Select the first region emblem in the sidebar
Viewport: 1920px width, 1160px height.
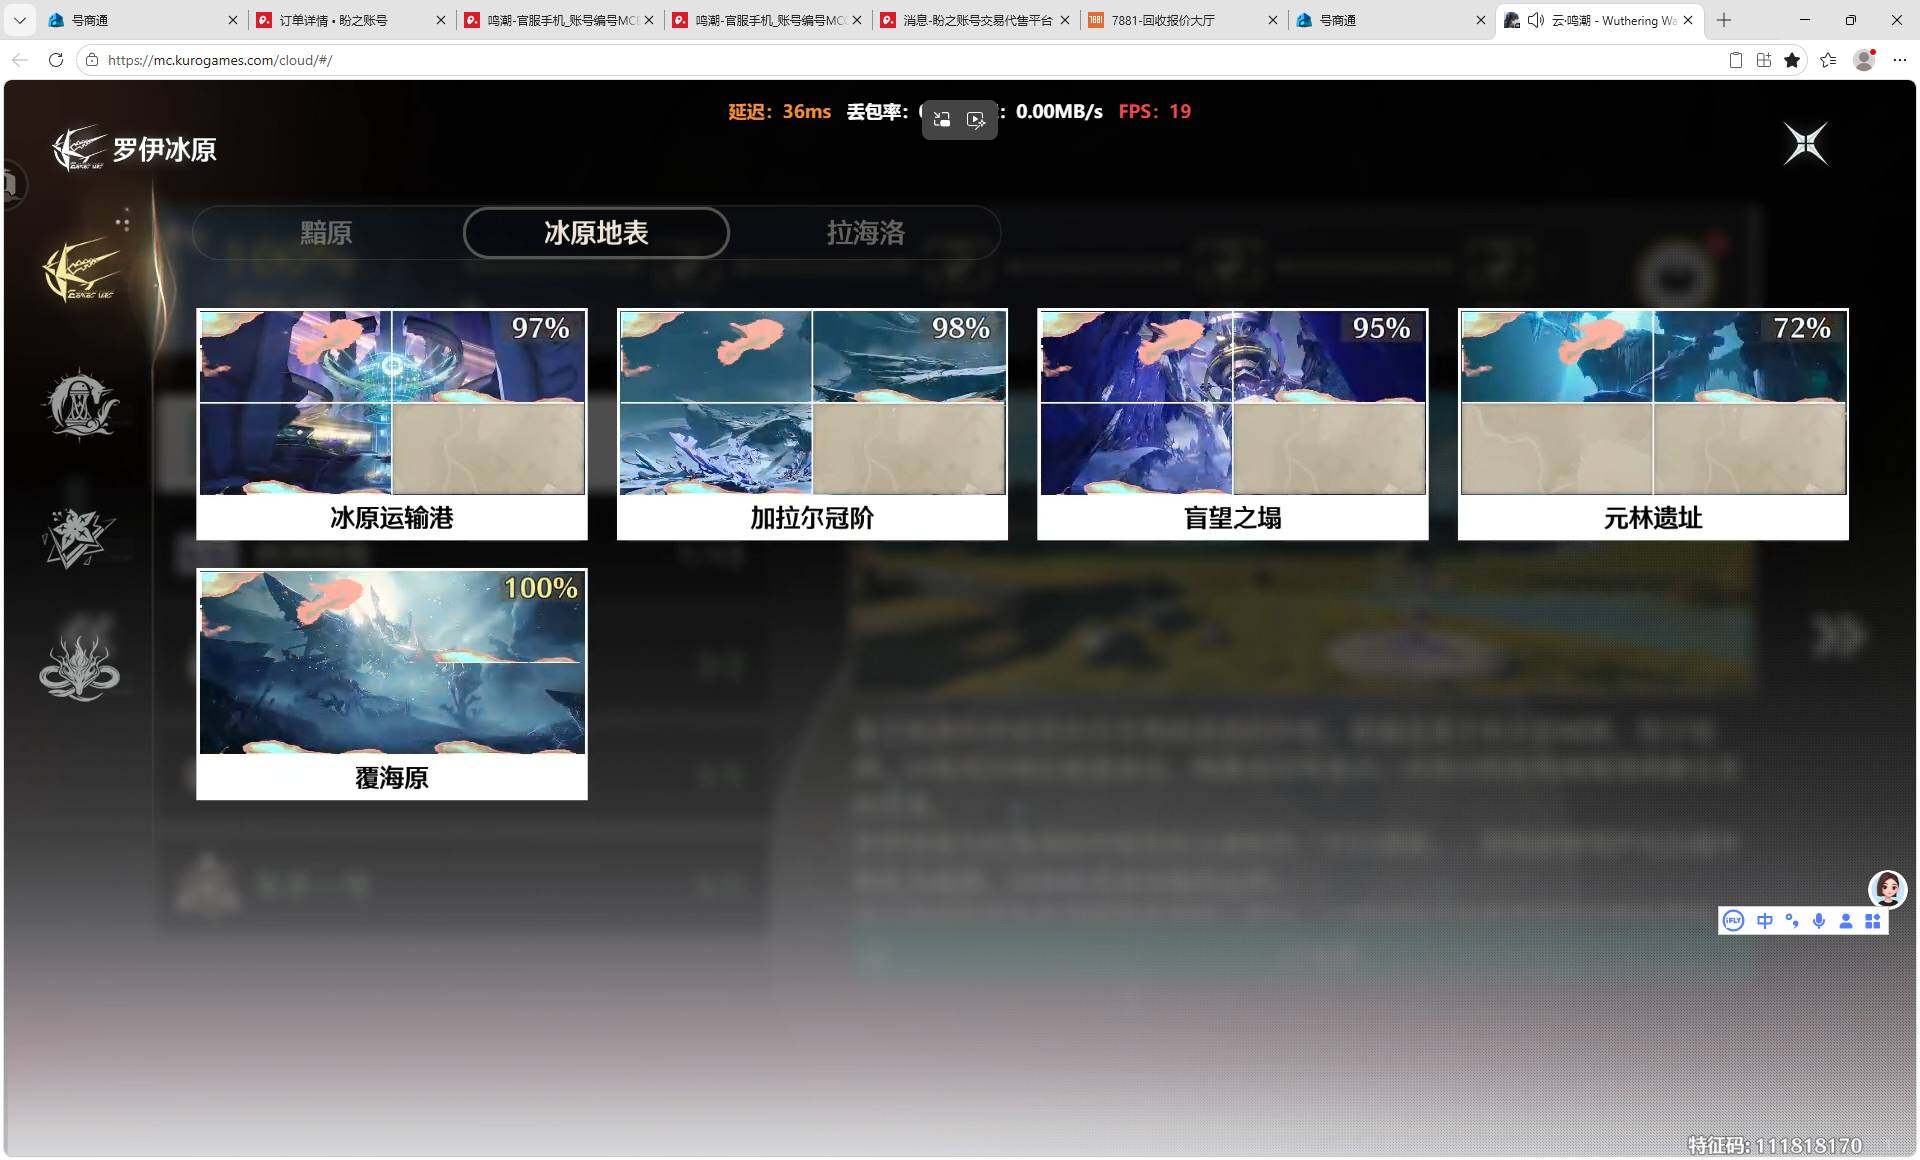click(x=81, y=271)
